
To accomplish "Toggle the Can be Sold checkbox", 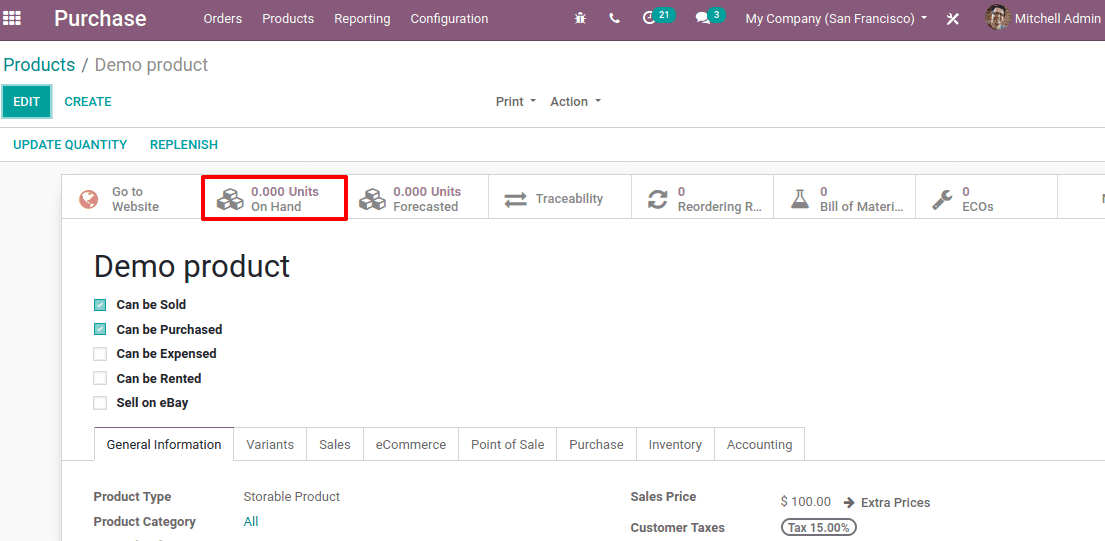I will pyautogui.click(x=100, y=305).
